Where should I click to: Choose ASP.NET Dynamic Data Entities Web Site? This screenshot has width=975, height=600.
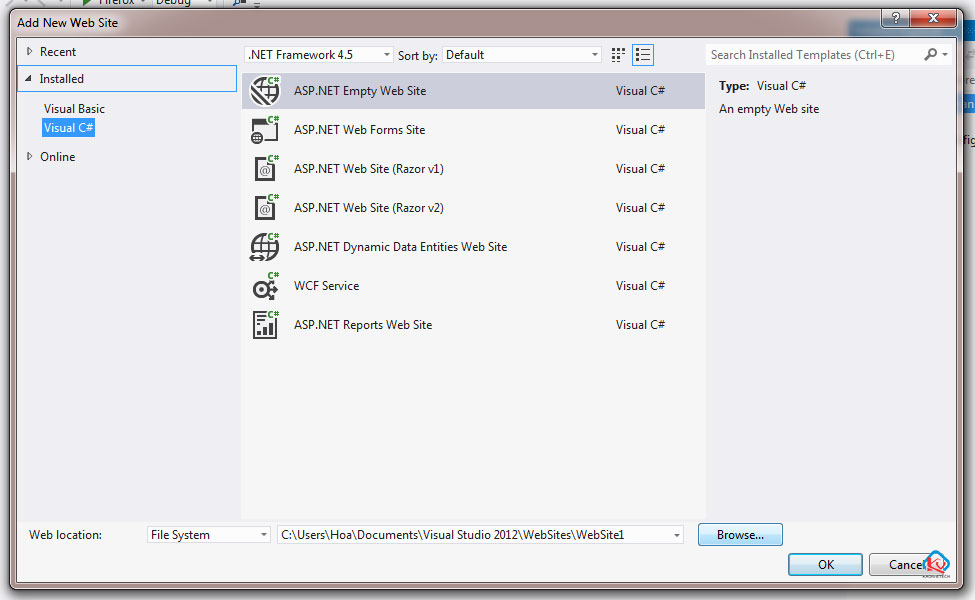(473, 247)
